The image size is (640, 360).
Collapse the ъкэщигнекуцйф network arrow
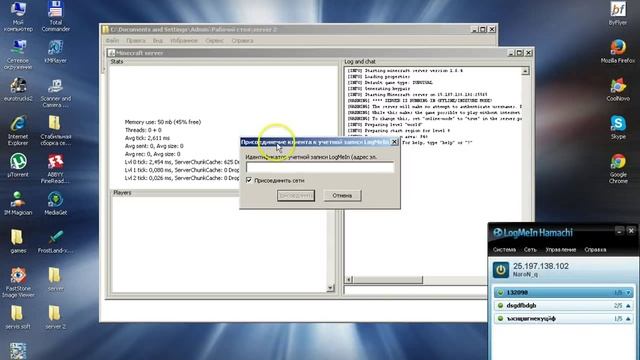[x=628, y=319]
